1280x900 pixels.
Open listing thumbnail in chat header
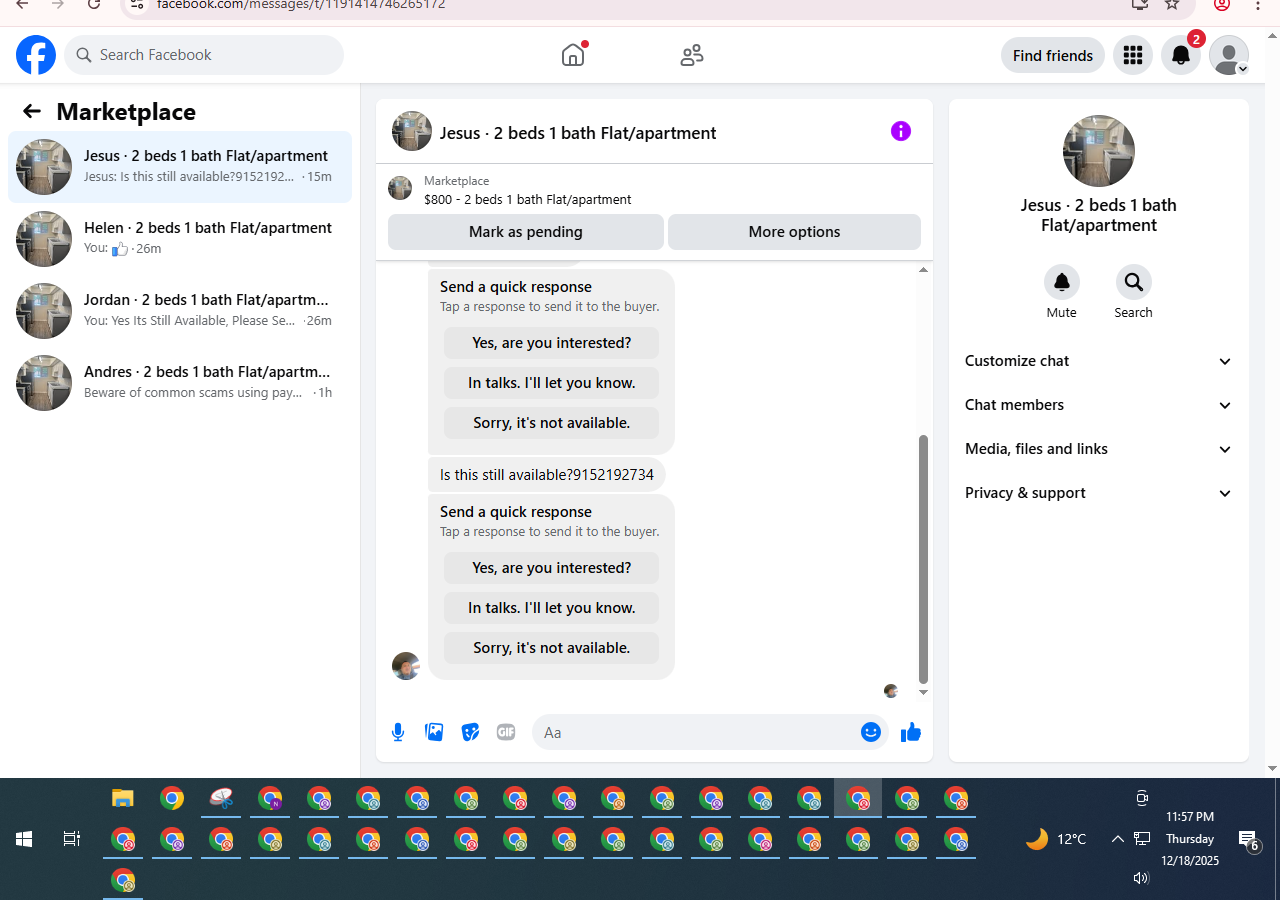(x=412, y=131)
